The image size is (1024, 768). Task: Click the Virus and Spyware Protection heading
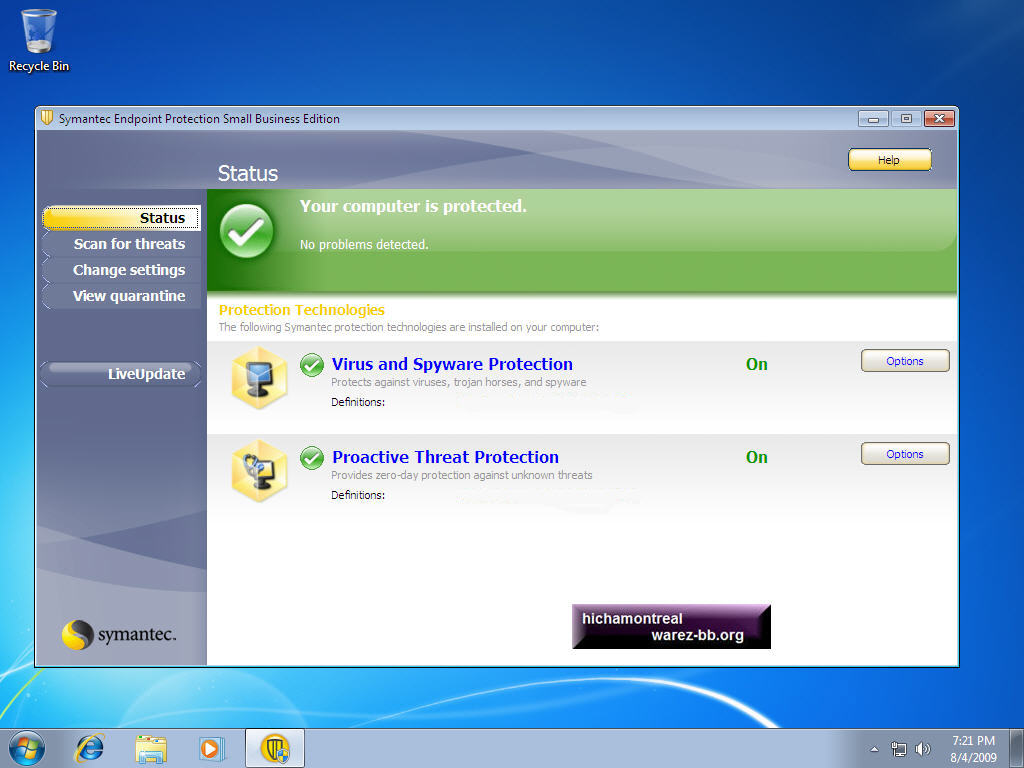(452, 364)
